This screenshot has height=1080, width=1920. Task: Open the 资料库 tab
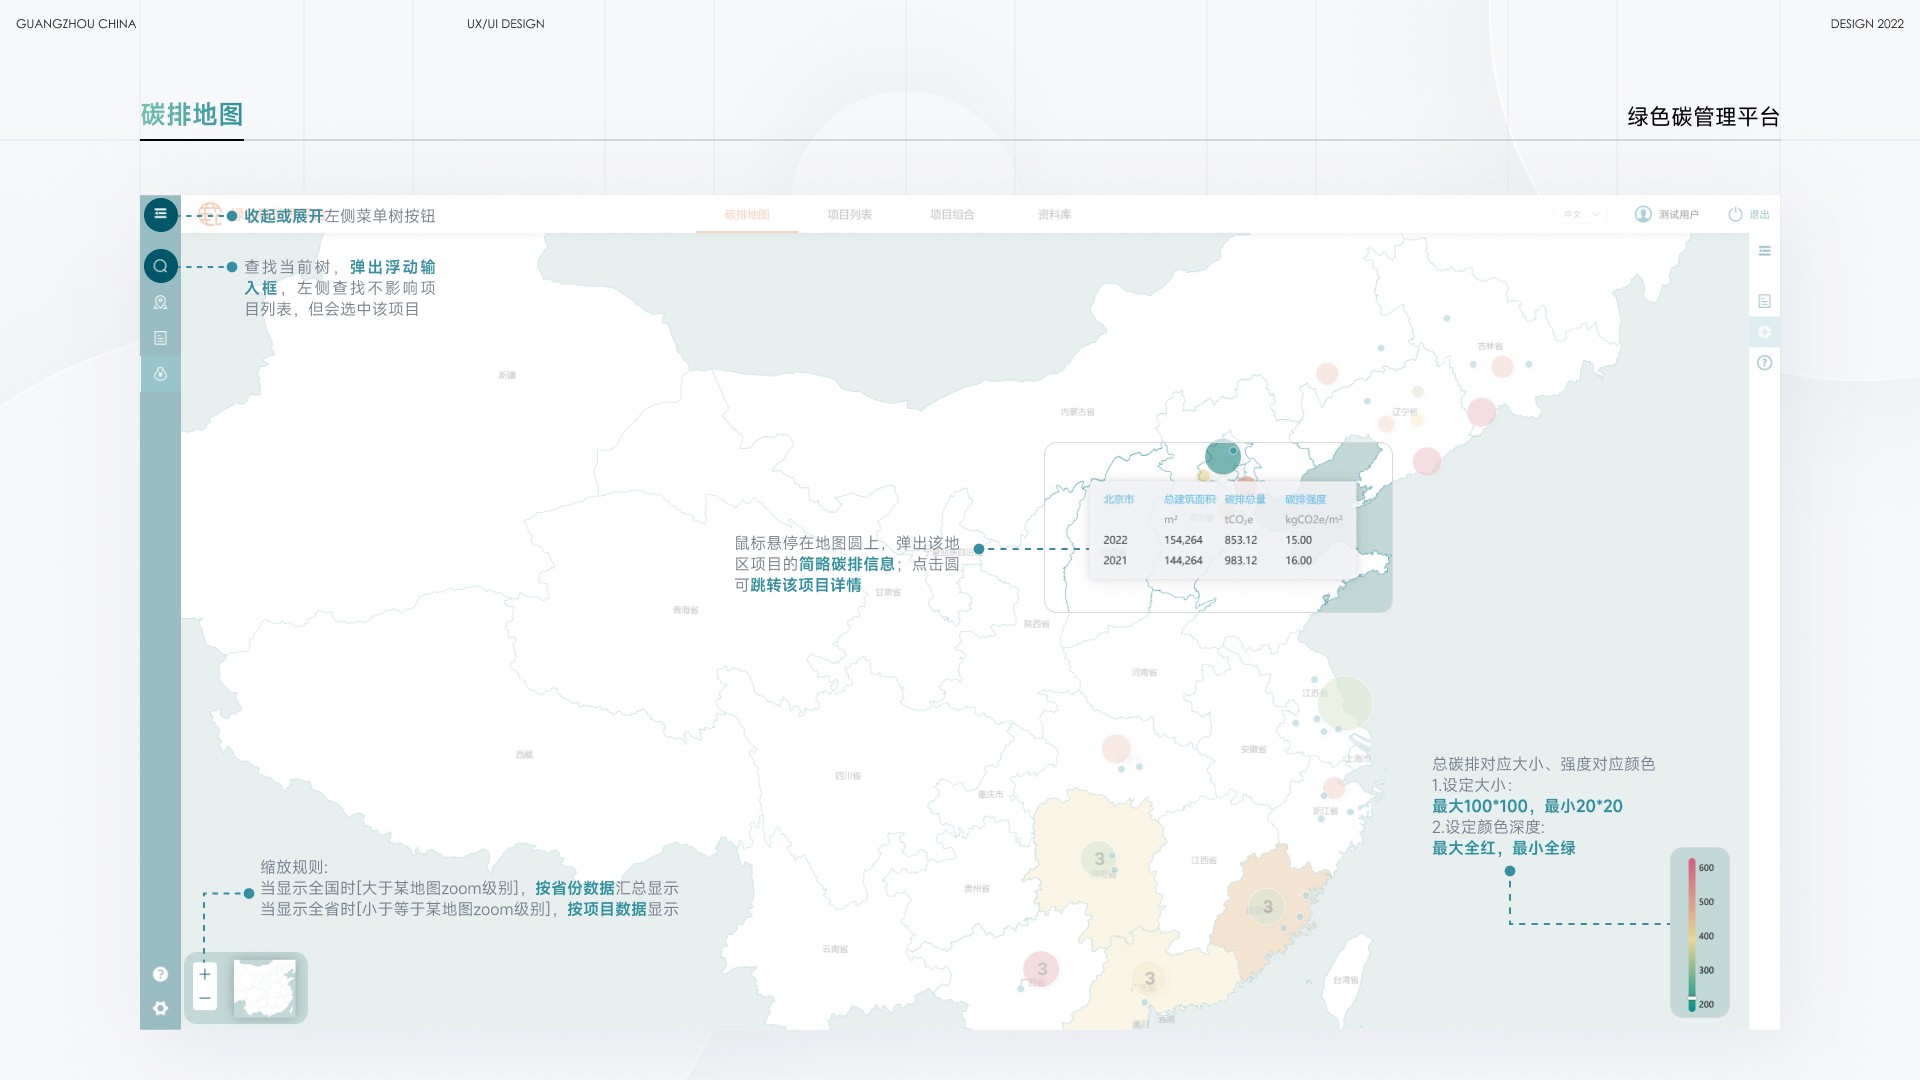[1054, 214]
